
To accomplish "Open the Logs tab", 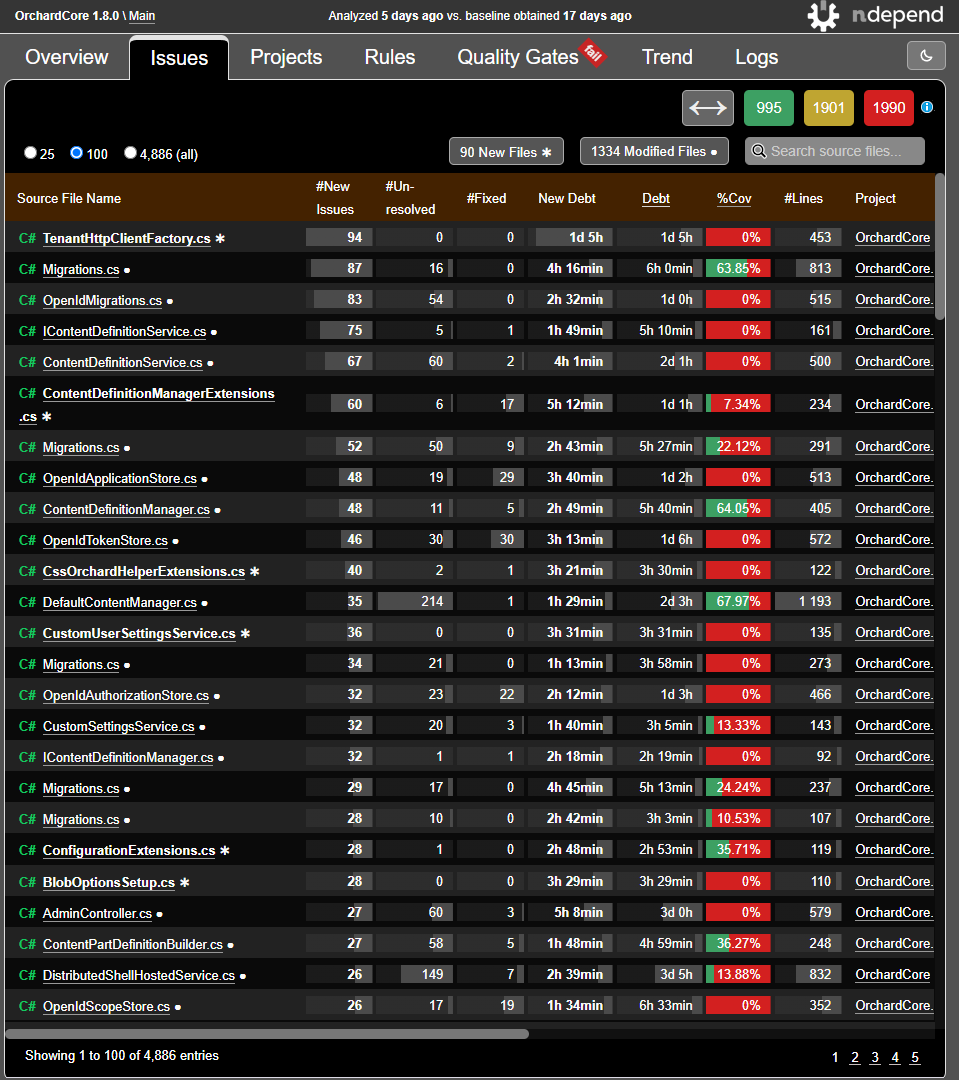I will [x=756, y=57].
